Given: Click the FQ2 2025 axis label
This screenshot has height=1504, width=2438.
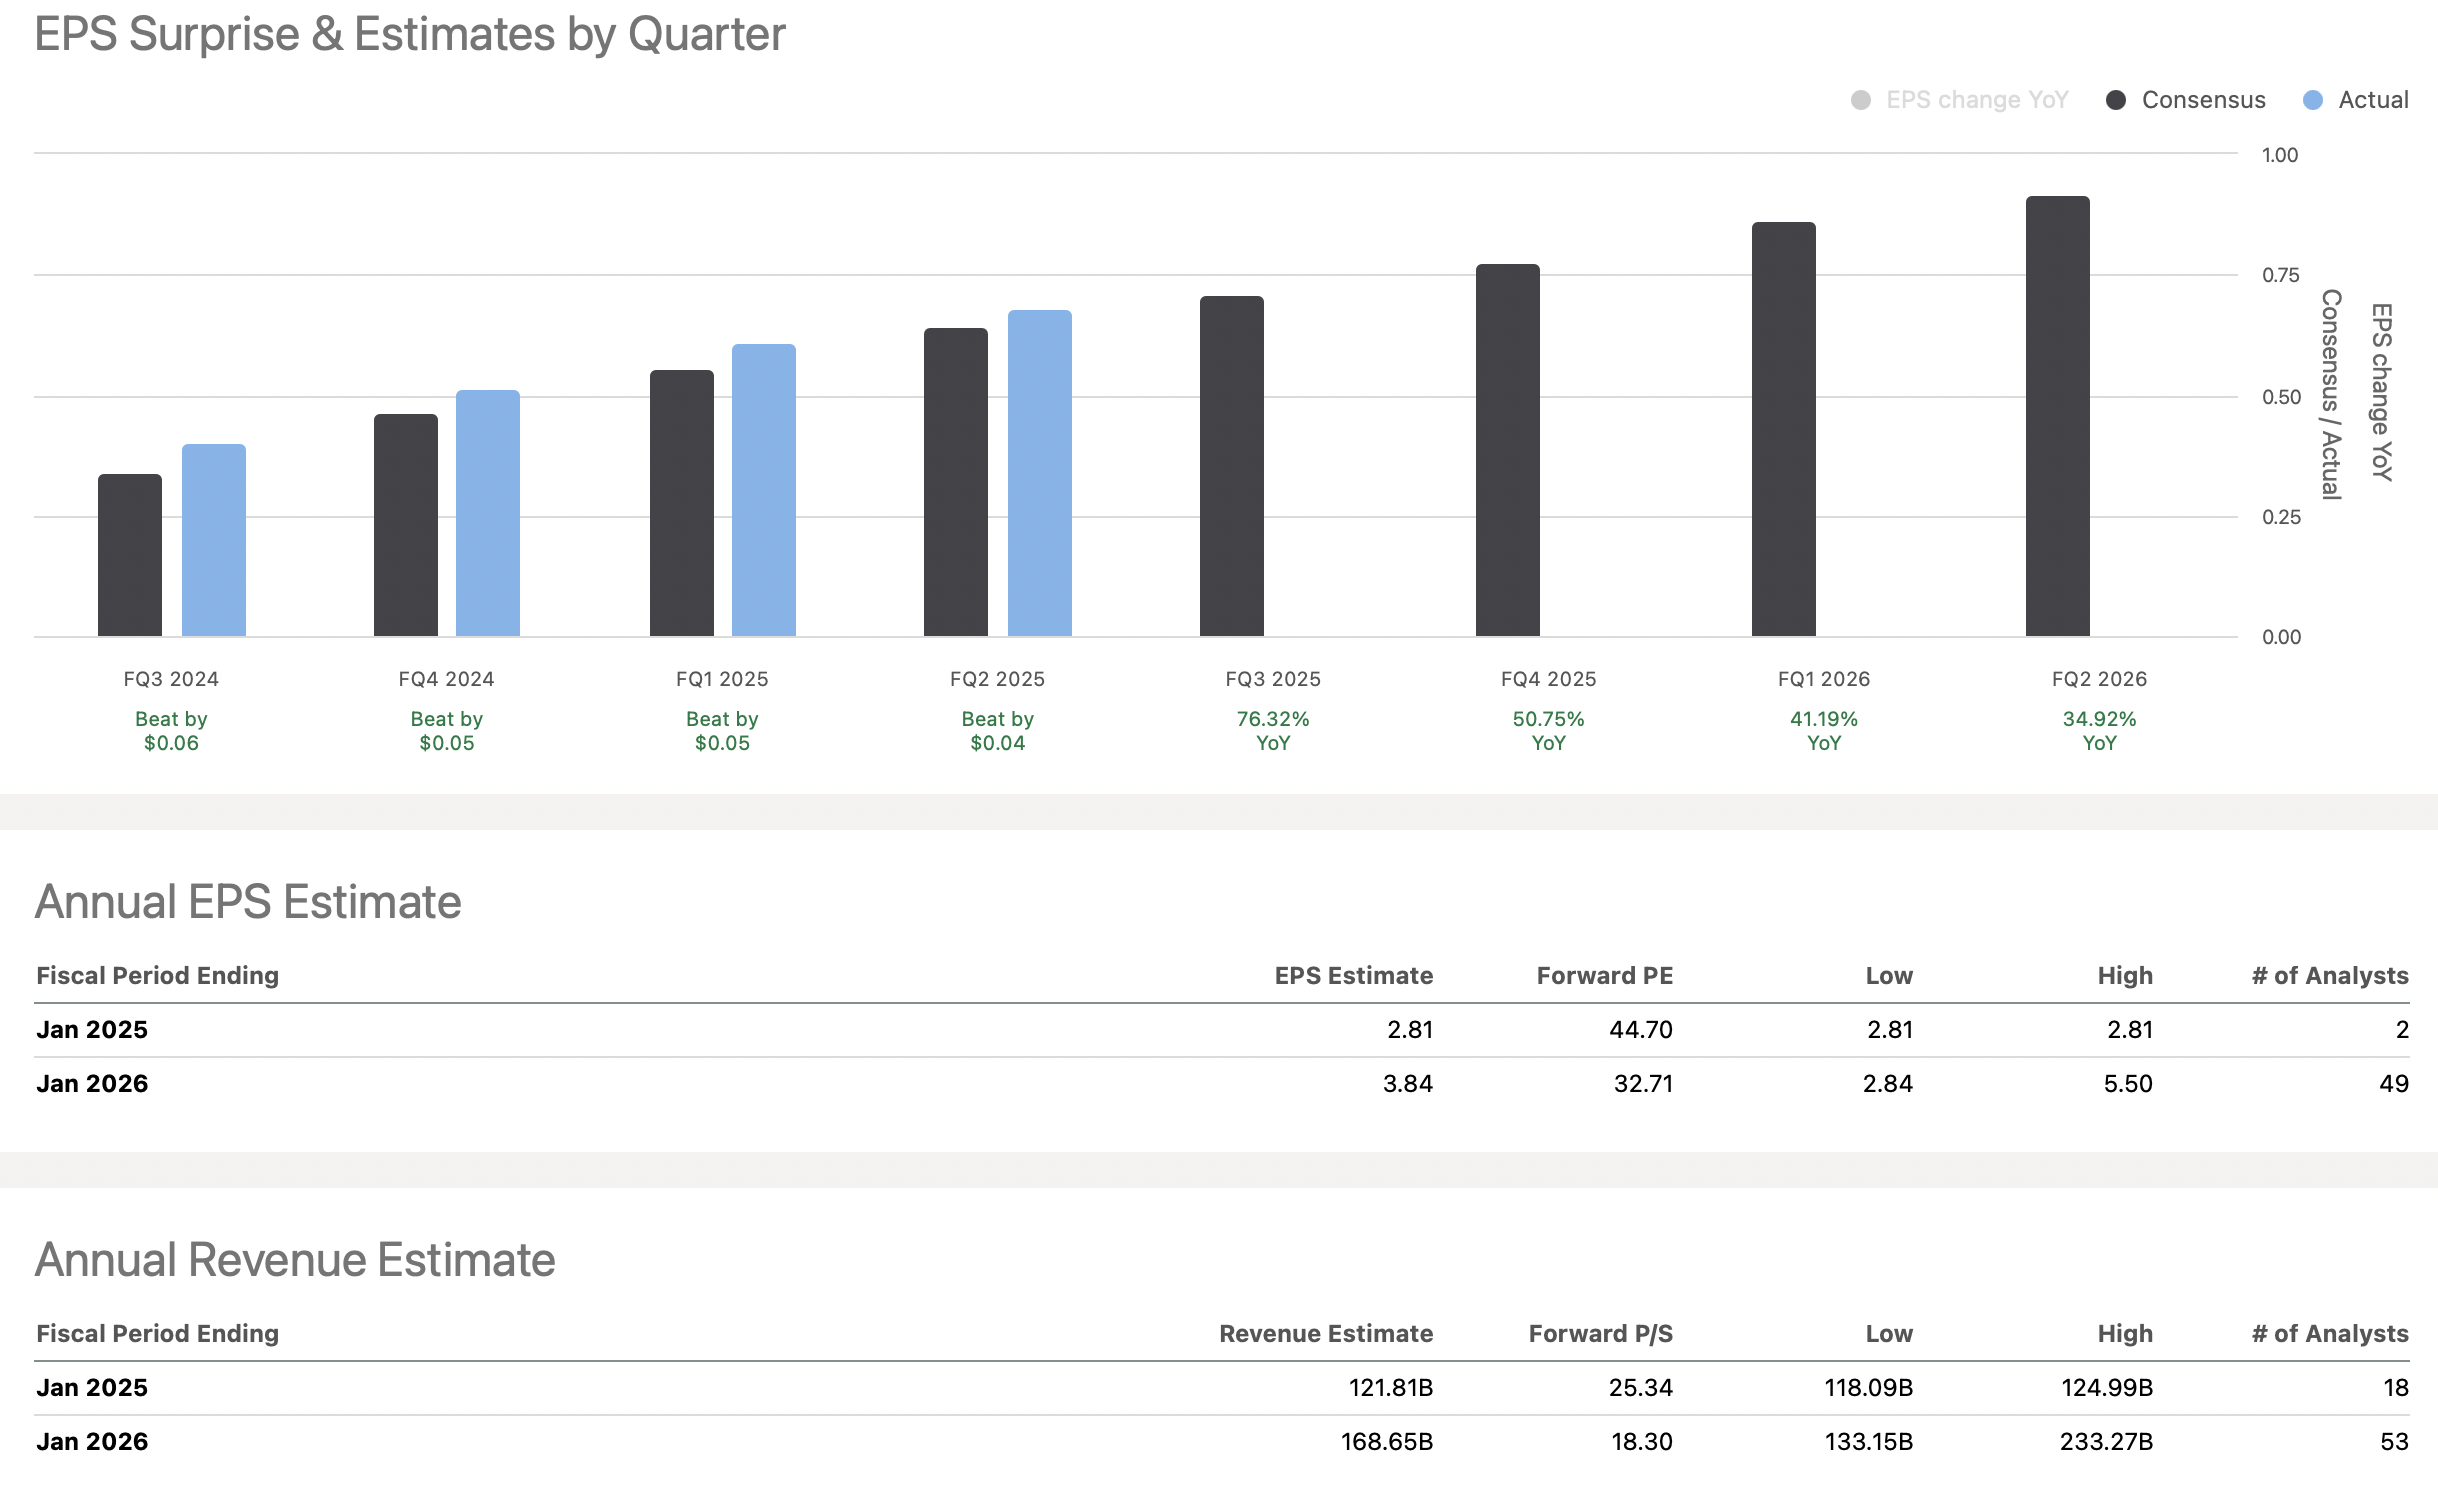Looking at the screenshot, I should (x=997, y=679).
